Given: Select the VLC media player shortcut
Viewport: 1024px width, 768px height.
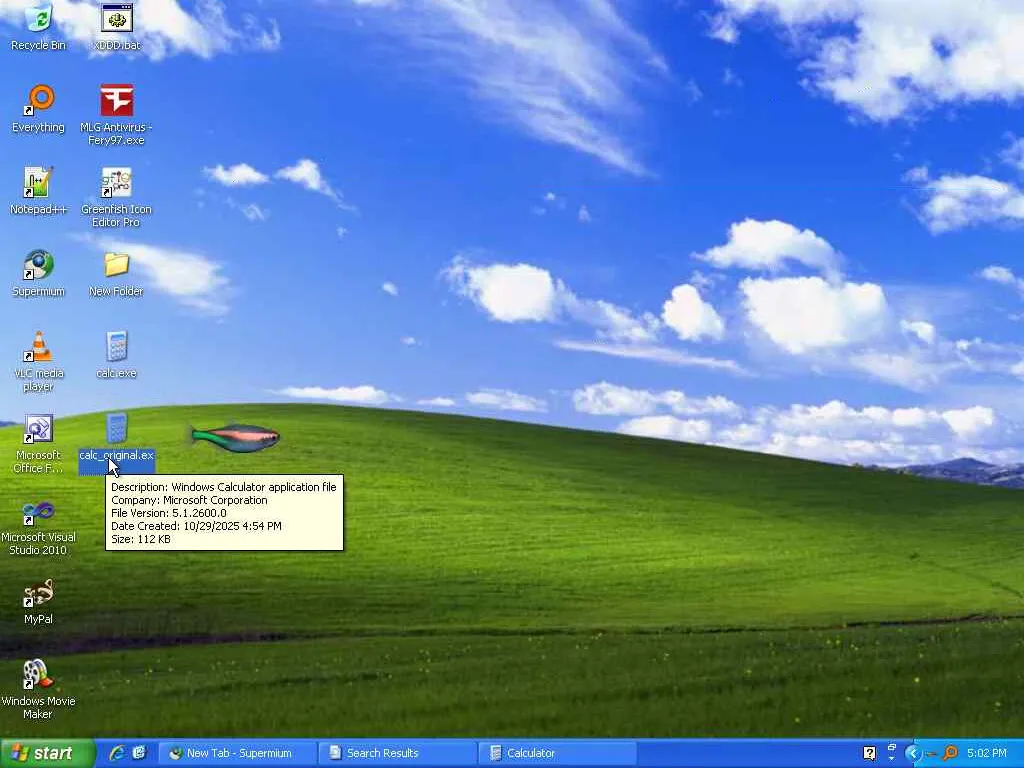Looking at the screenshot, I should pos(39,346).
